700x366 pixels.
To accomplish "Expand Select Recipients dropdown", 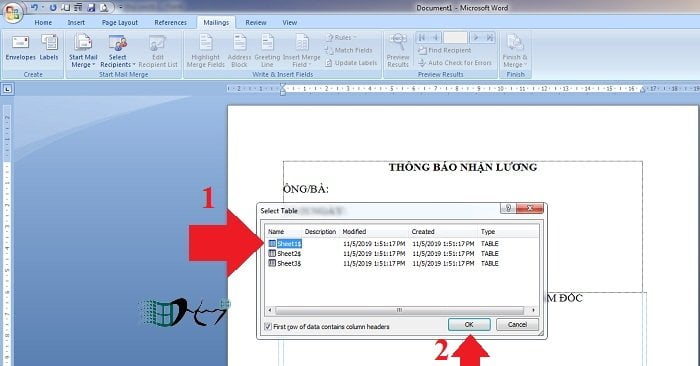I will (x=117, y=51).
